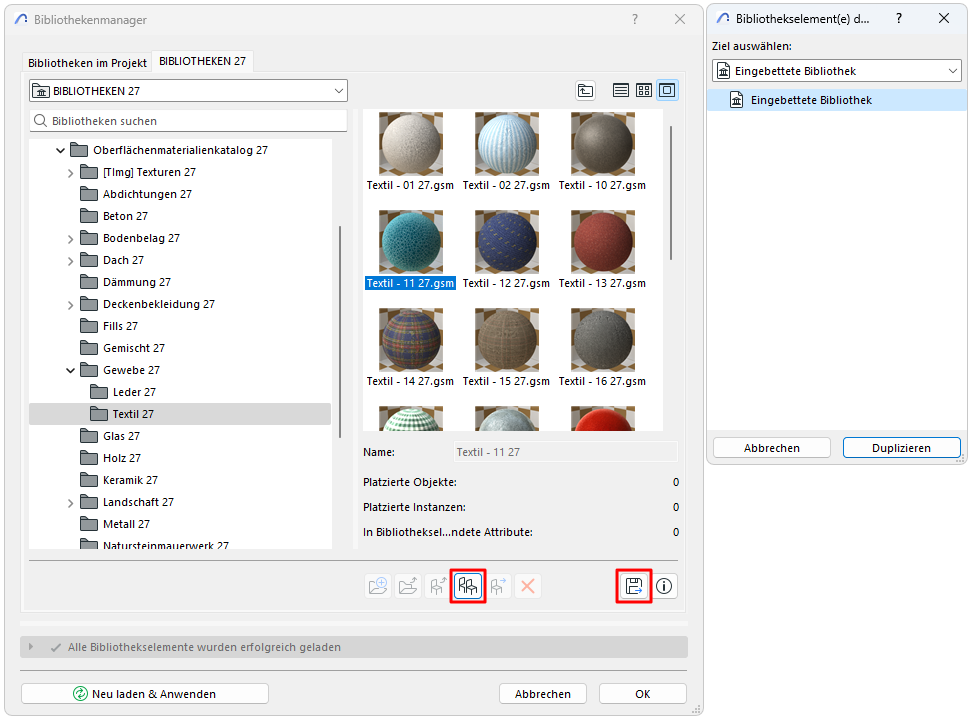Image resolution: width=970 pixels, height=719 pixels.
Task: Click the help question mark in Bibliothekenmanager
Action: click(635, 19)
